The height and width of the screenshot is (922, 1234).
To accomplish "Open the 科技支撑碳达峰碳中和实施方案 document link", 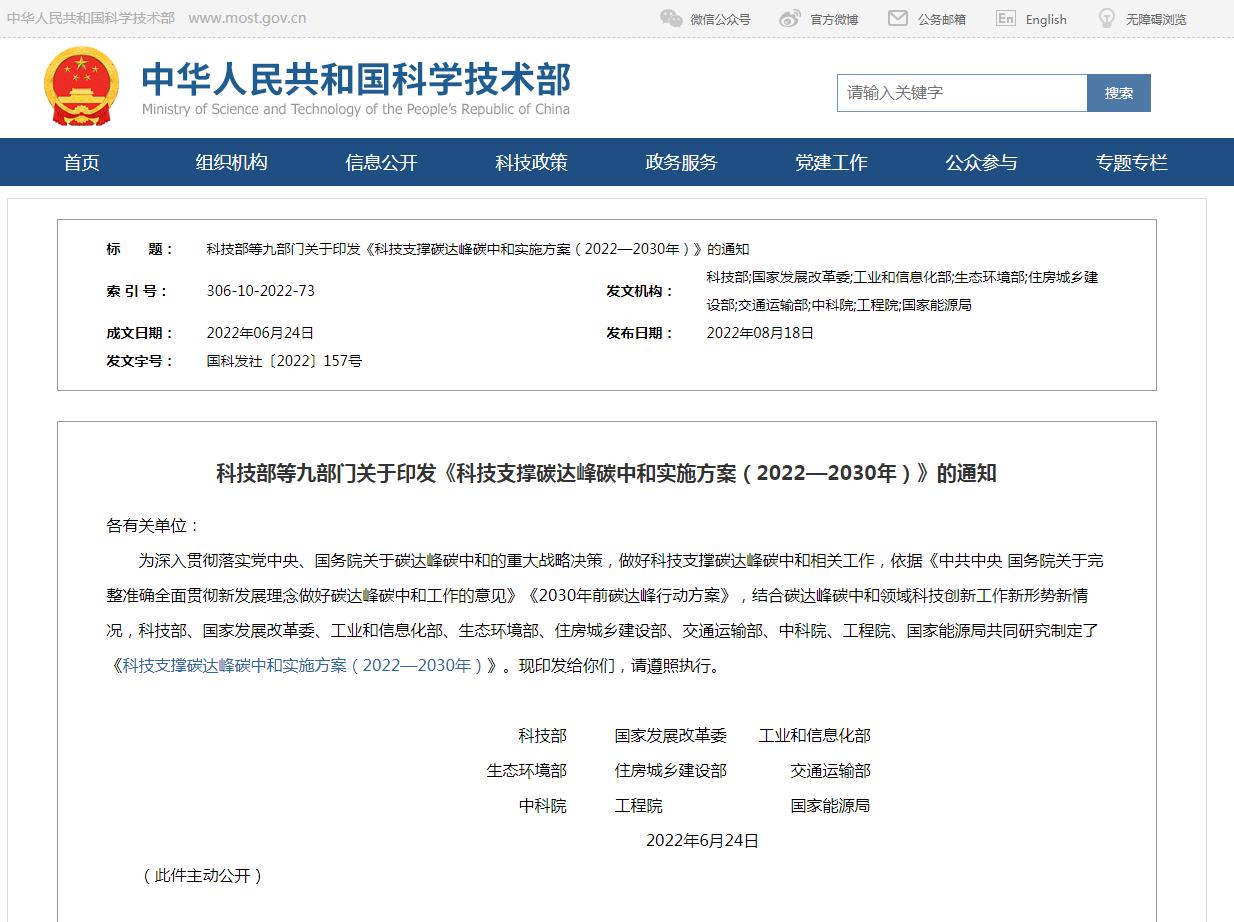I will point(303,665).
